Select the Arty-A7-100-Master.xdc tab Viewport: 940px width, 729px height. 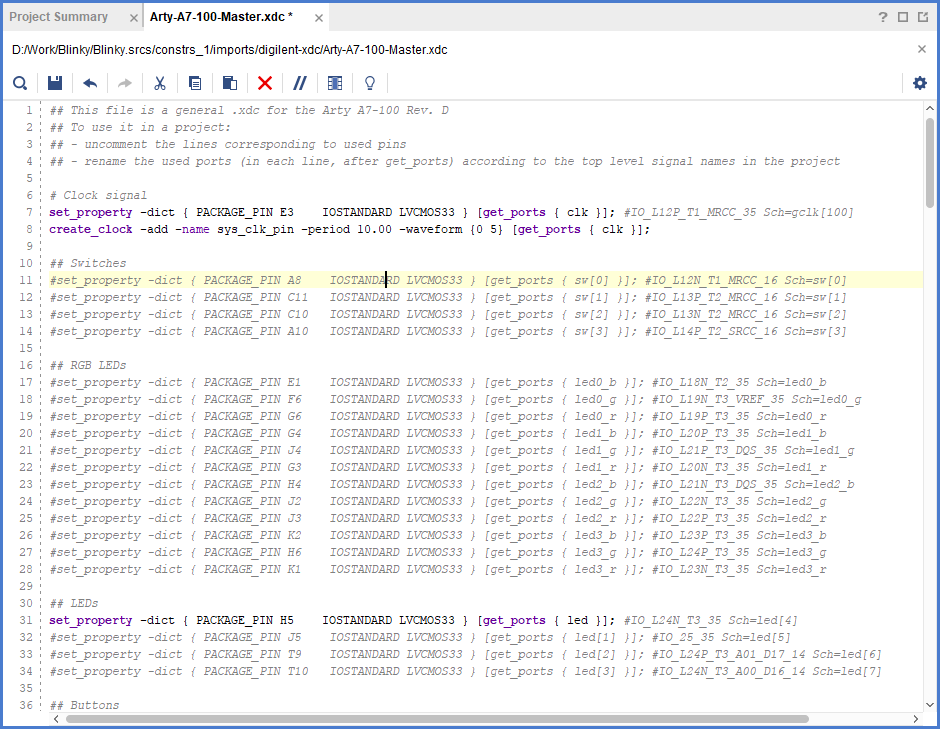[221, 17]
